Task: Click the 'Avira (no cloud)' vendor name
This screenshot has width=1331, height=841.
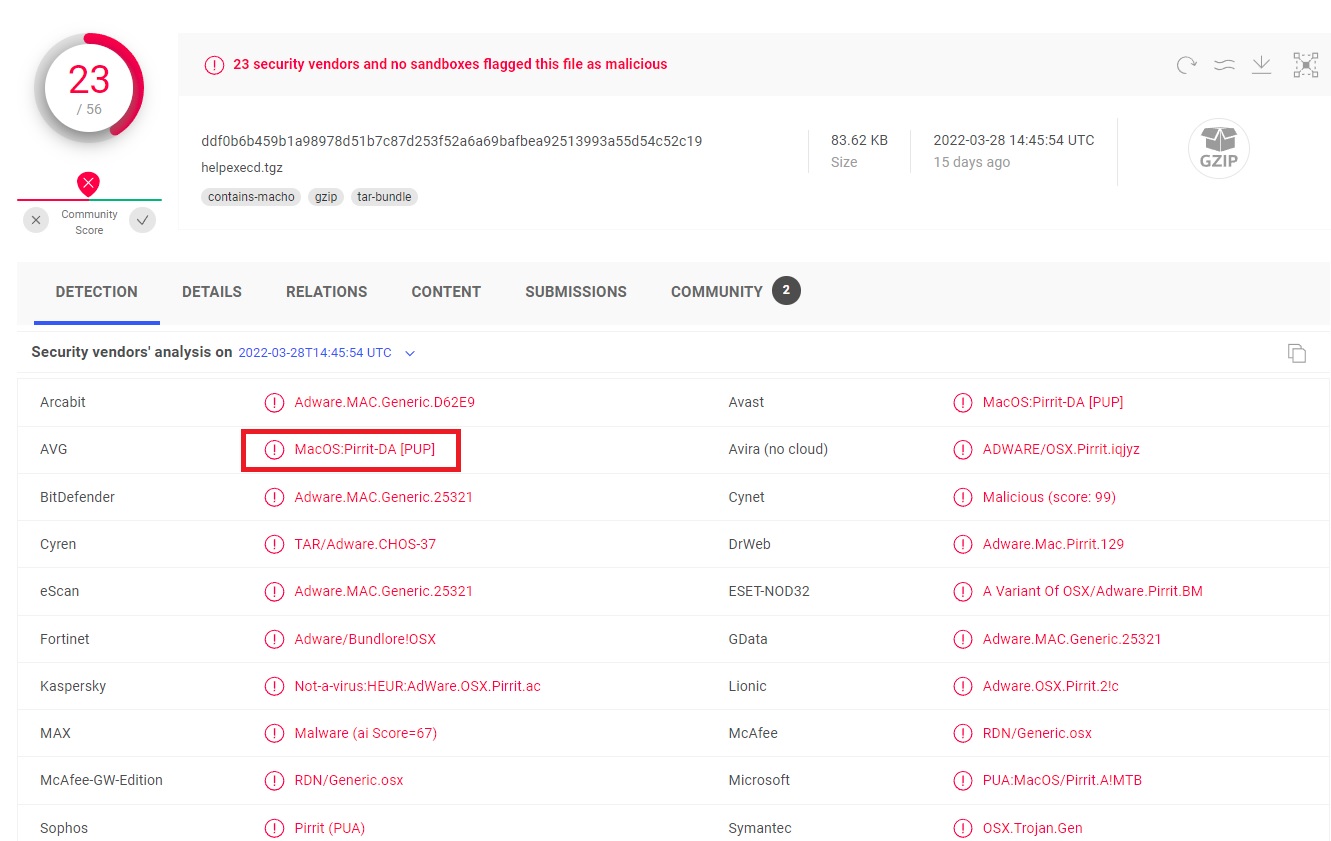Action: coord(778,449)
